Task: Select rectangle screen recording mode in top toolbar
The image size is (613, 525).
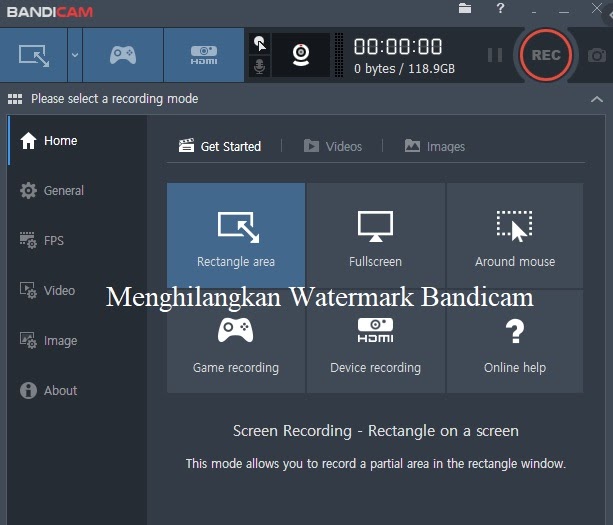Action: (34, 55)
